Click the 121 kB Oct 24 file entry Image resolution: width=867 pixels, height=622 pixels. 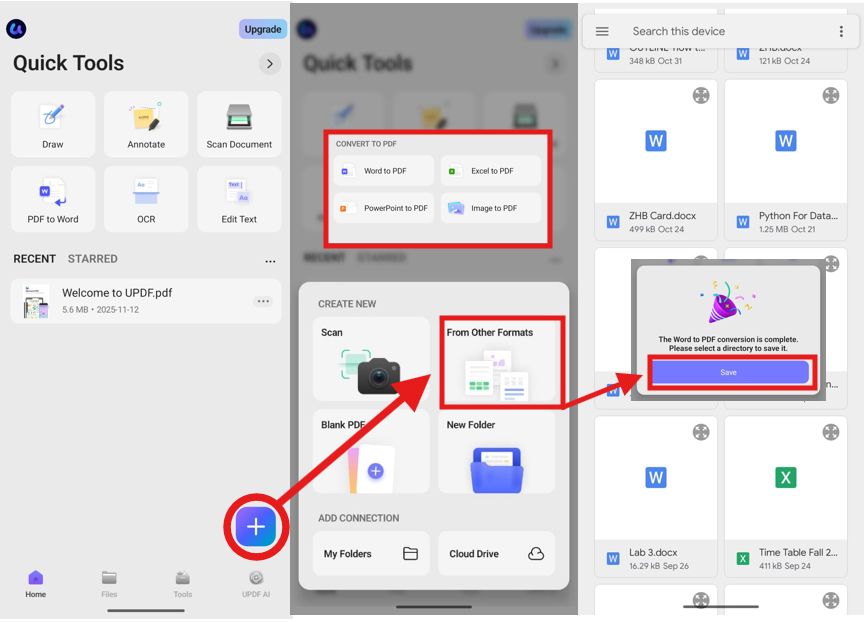(x=786, y=58)
